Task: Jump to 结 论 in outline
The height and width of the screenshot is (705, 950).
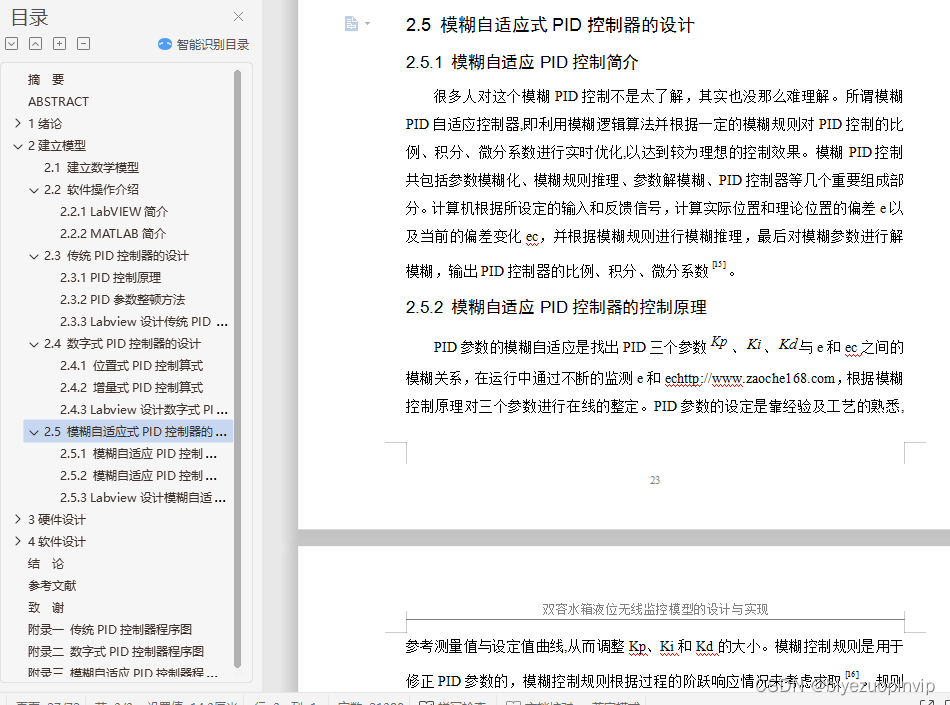Action: tap(46, 563)
